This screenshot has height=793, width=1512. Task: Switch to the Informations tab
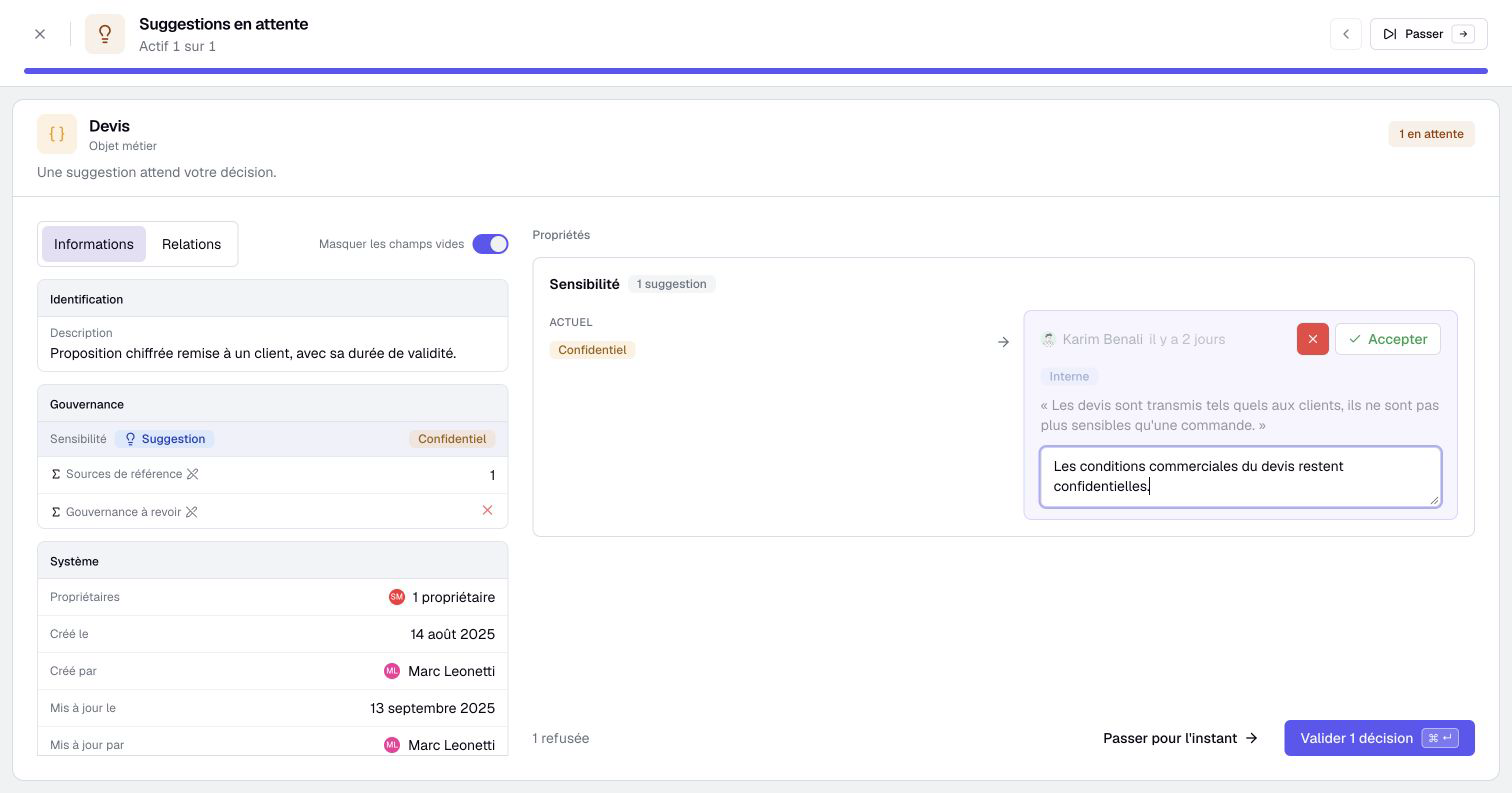pos(94,244)
